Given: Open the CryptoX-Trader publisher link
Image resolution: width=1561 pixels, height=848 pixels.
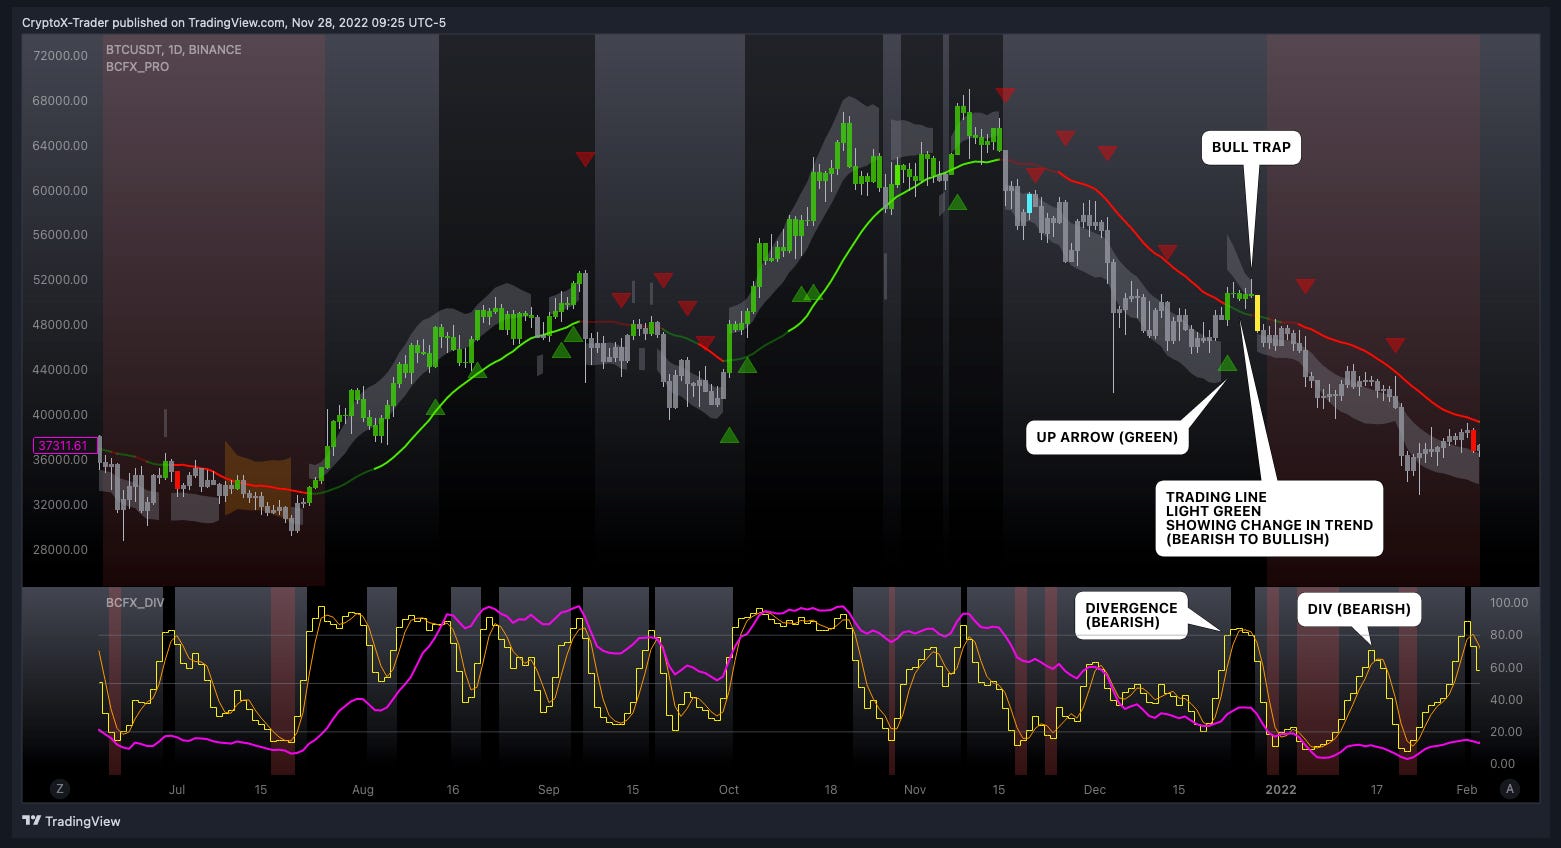Looking at the screenshot, I should 60,22.
